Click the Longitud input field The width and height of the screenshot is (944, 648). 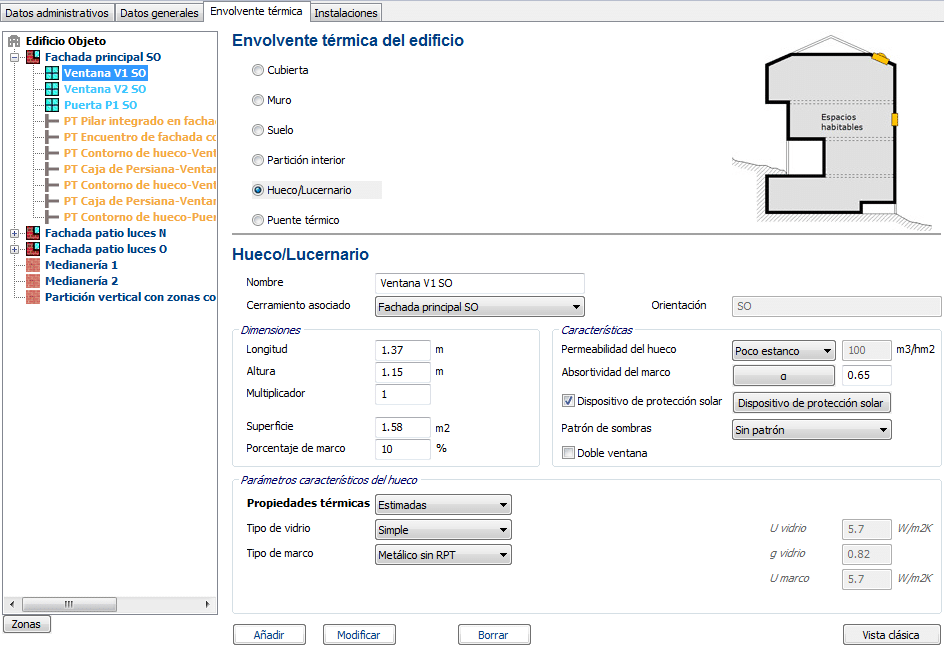point(403,351)
